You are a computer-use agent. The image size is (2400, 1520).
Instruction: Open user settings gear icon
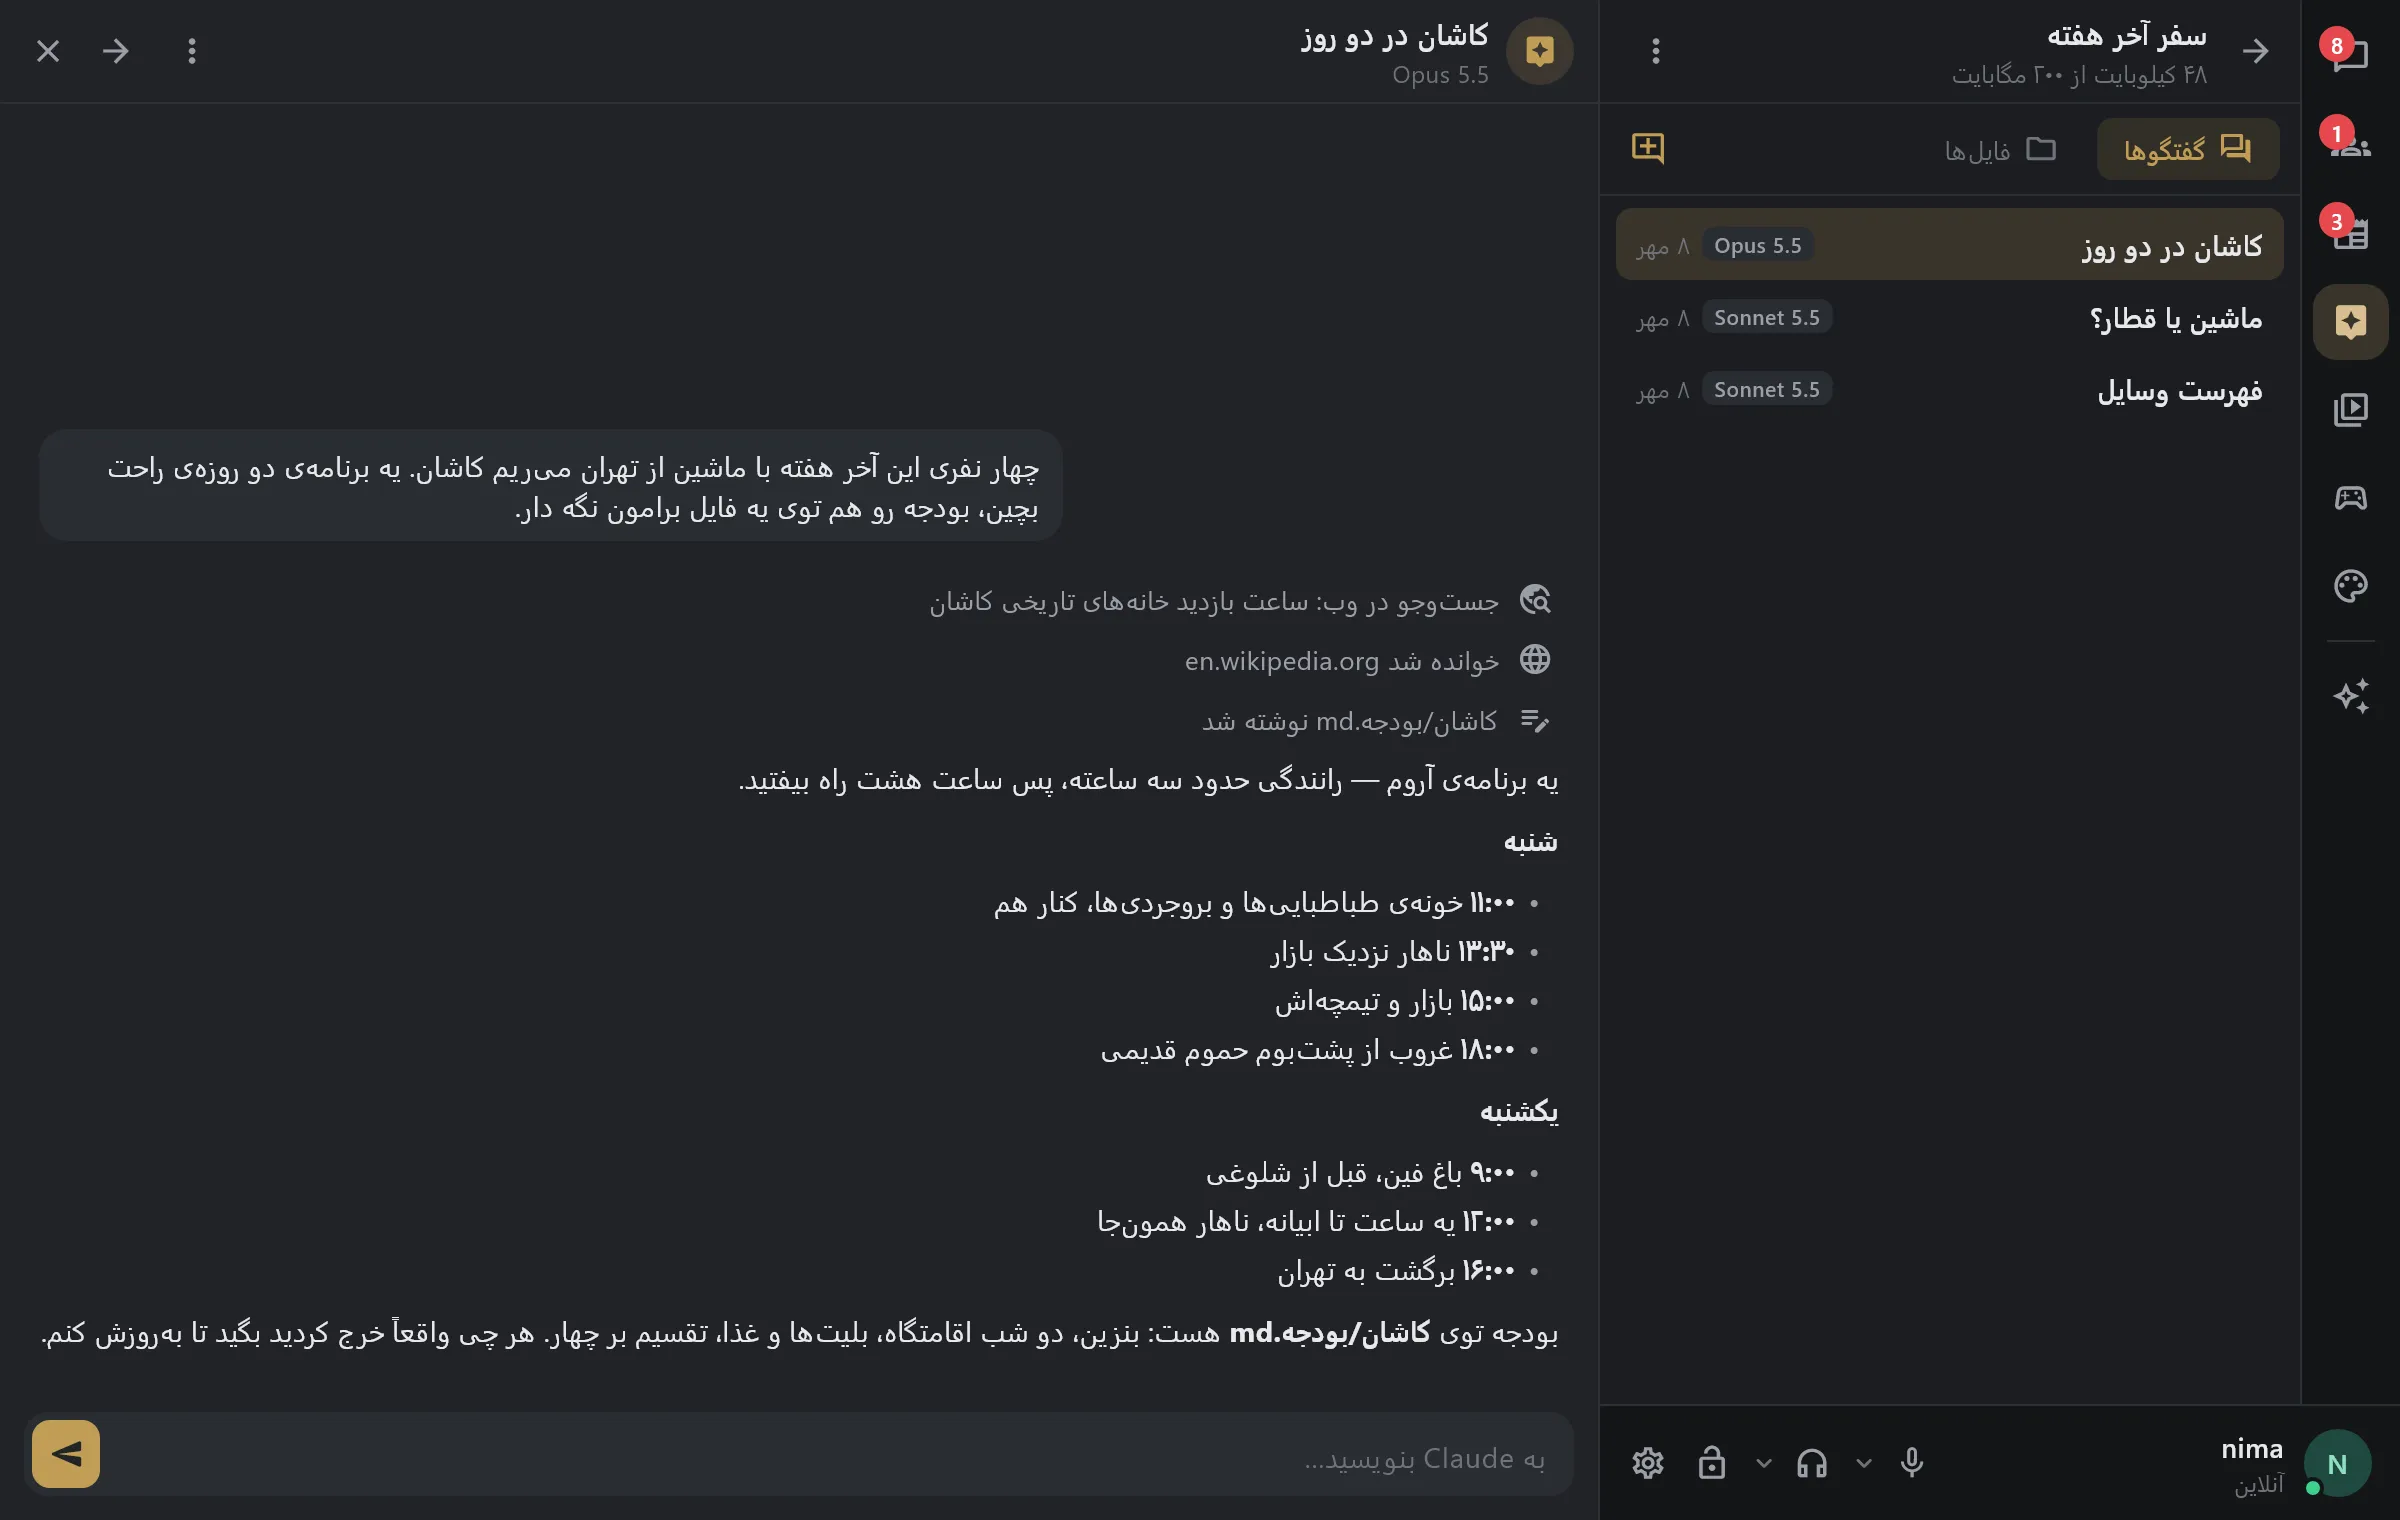1648,1463
